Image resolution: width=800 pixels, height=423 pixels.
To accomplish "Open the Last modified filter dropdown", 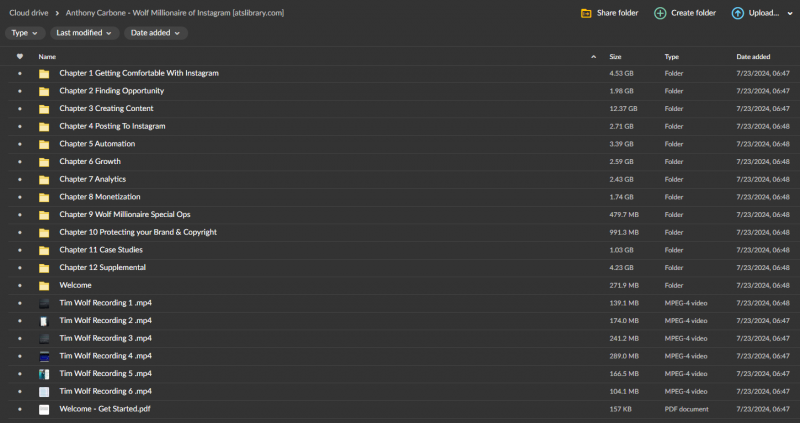I will click(x=84, y=33).
